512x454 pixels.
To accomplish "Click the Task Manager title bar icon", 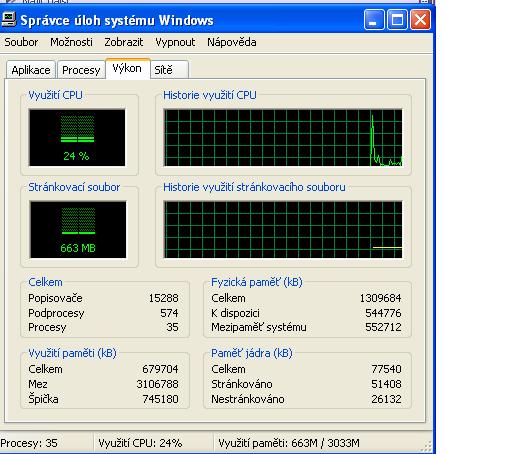I will click(x=8, y=20).
